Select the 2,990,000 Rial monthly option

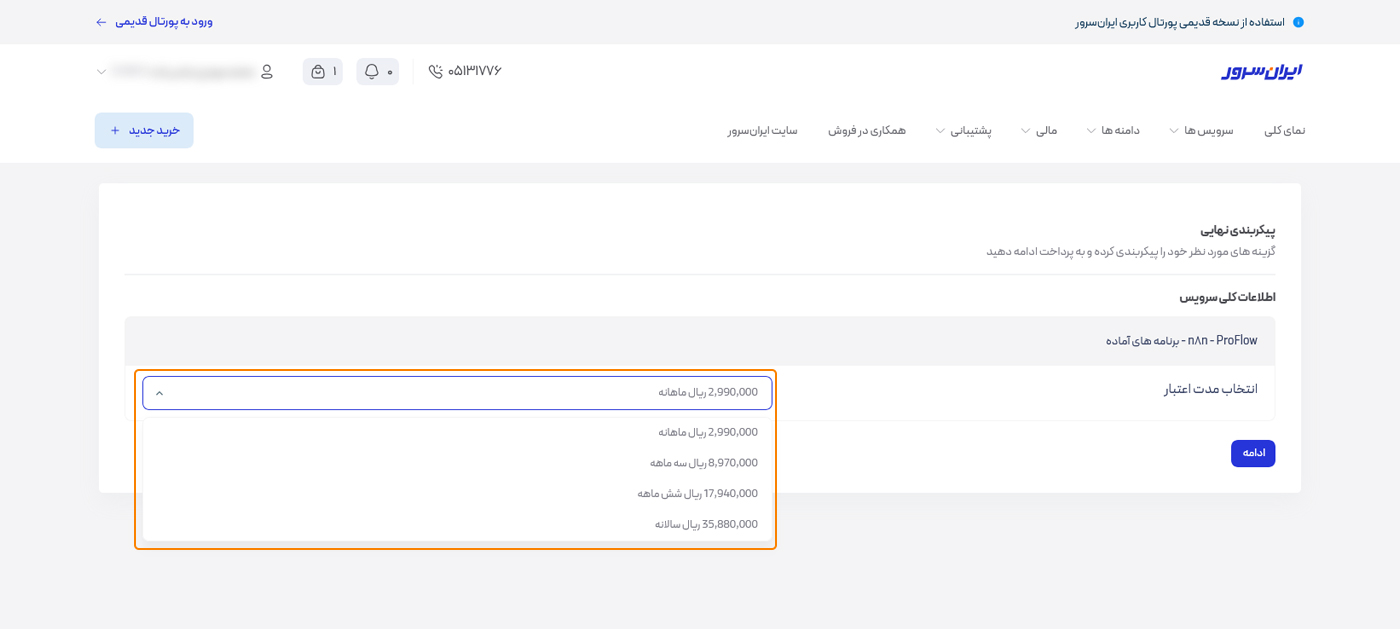[707, 432]
